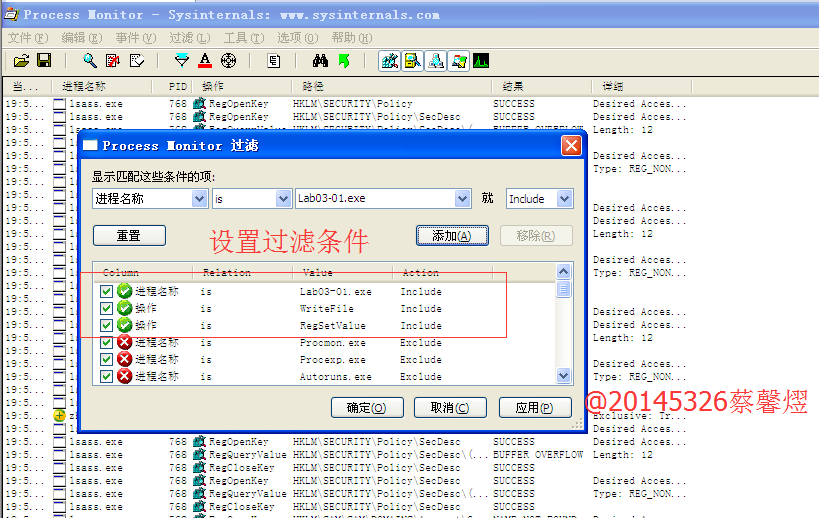The width and height of the screenshot is (819, 518).
Task: Toggle the profiling events graph icon
Action: pos(481,61)
